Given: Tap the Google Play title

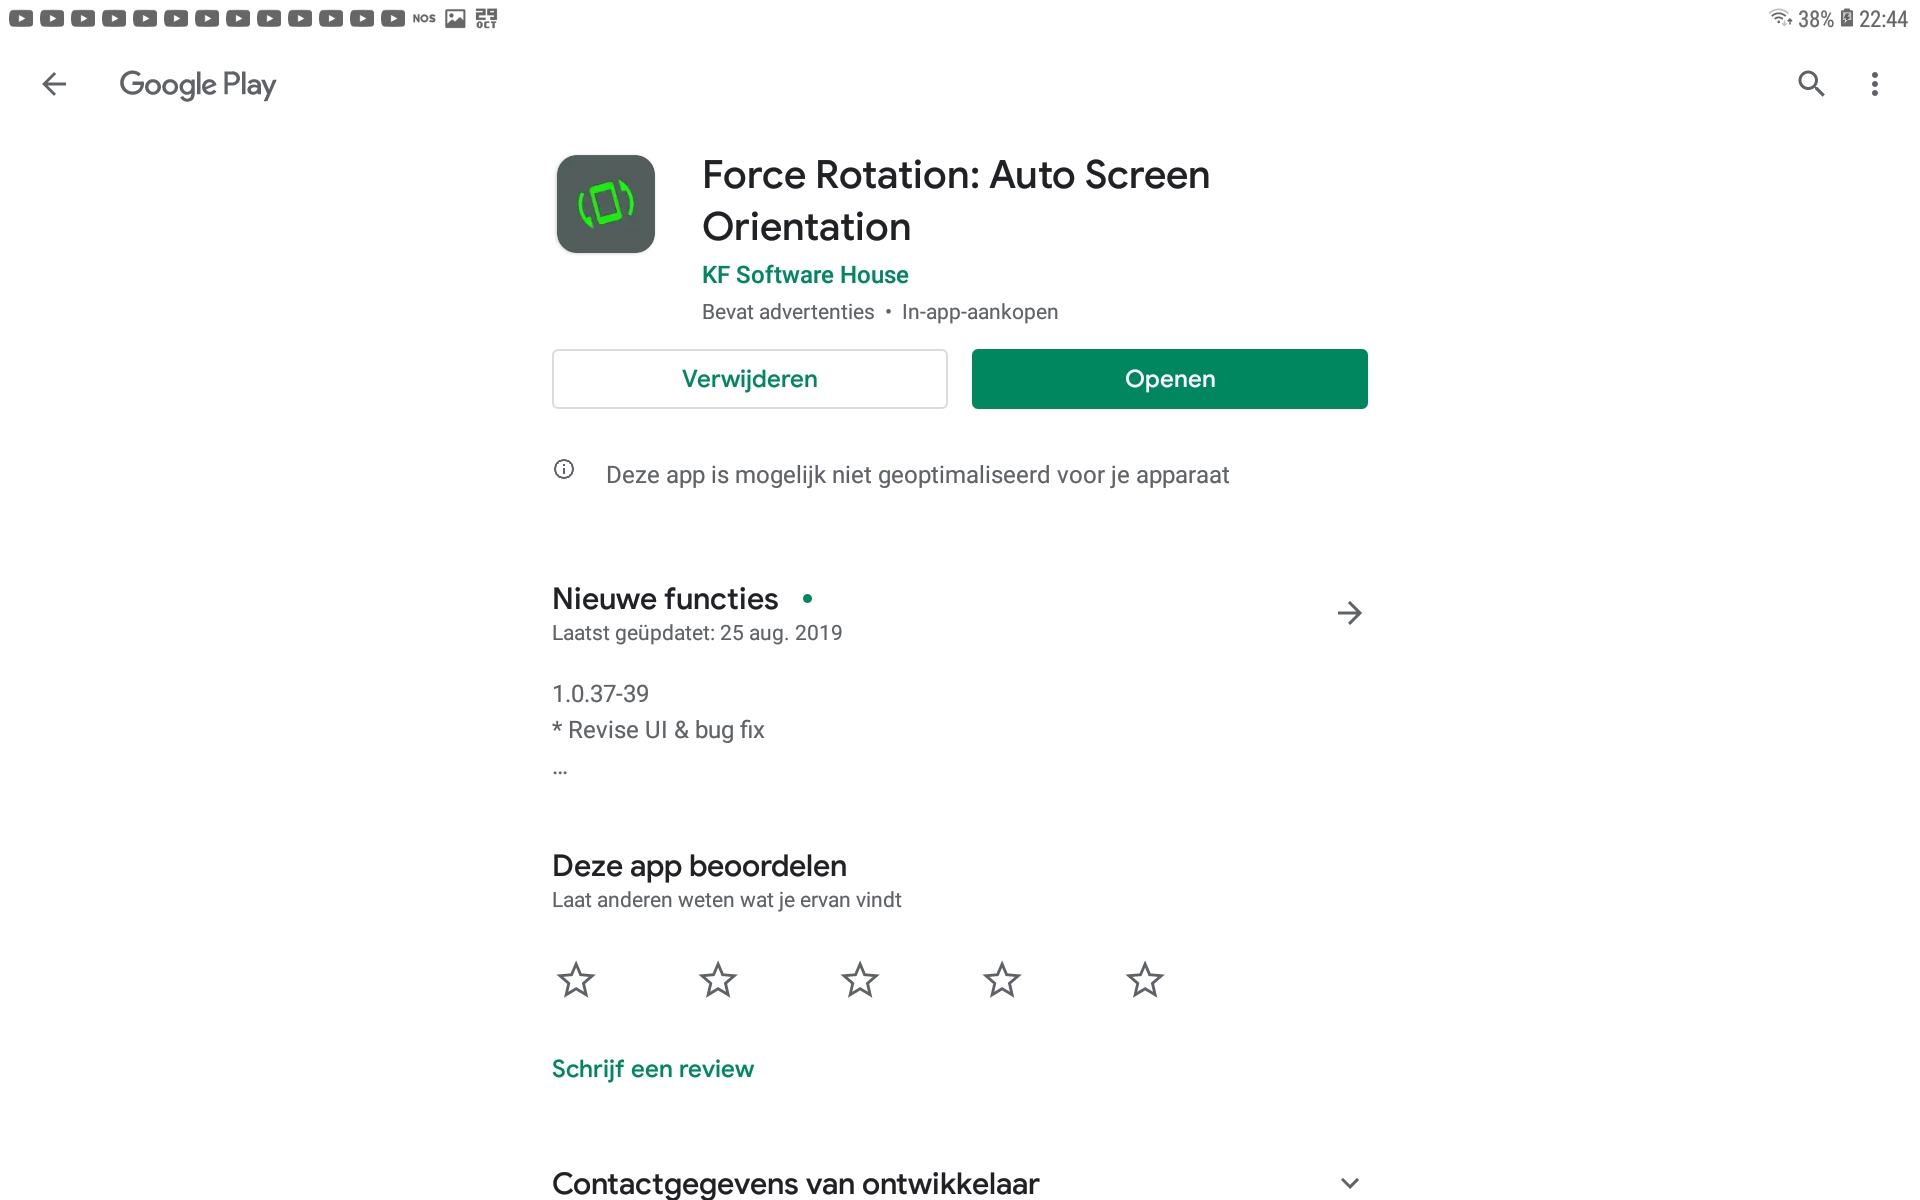Looking at the screenshot, I should [x=198, y=85].
